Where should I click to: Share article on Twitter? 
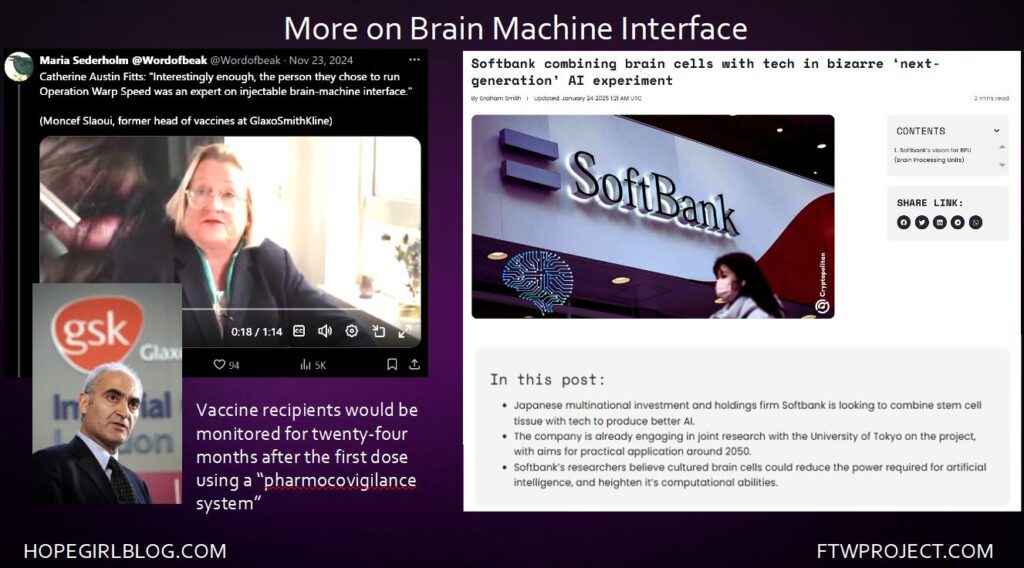(x=922, y=222)
